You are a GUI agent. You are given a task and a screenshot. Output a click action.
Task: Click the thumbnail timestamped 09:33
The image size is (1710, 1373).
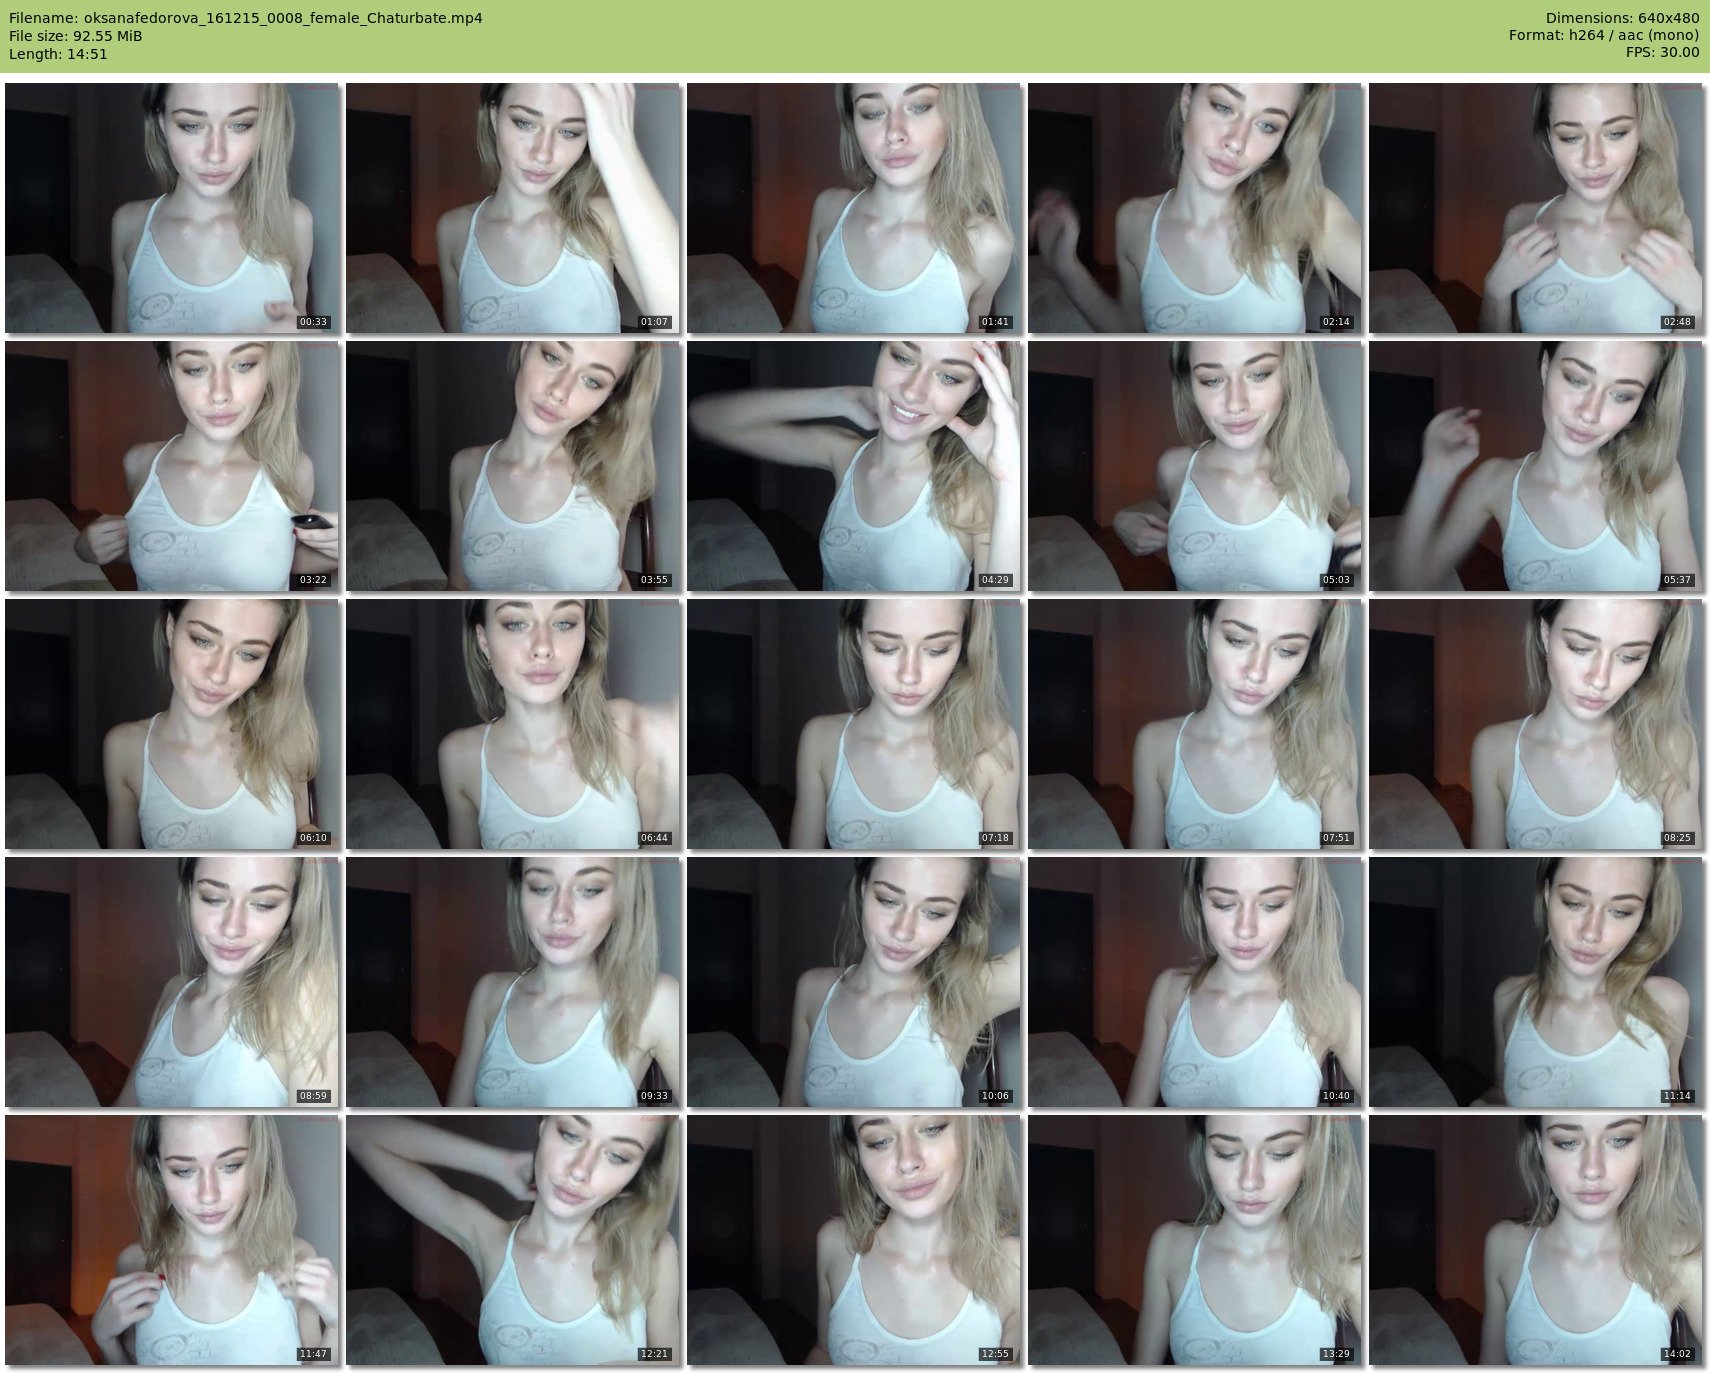point(513,982)
